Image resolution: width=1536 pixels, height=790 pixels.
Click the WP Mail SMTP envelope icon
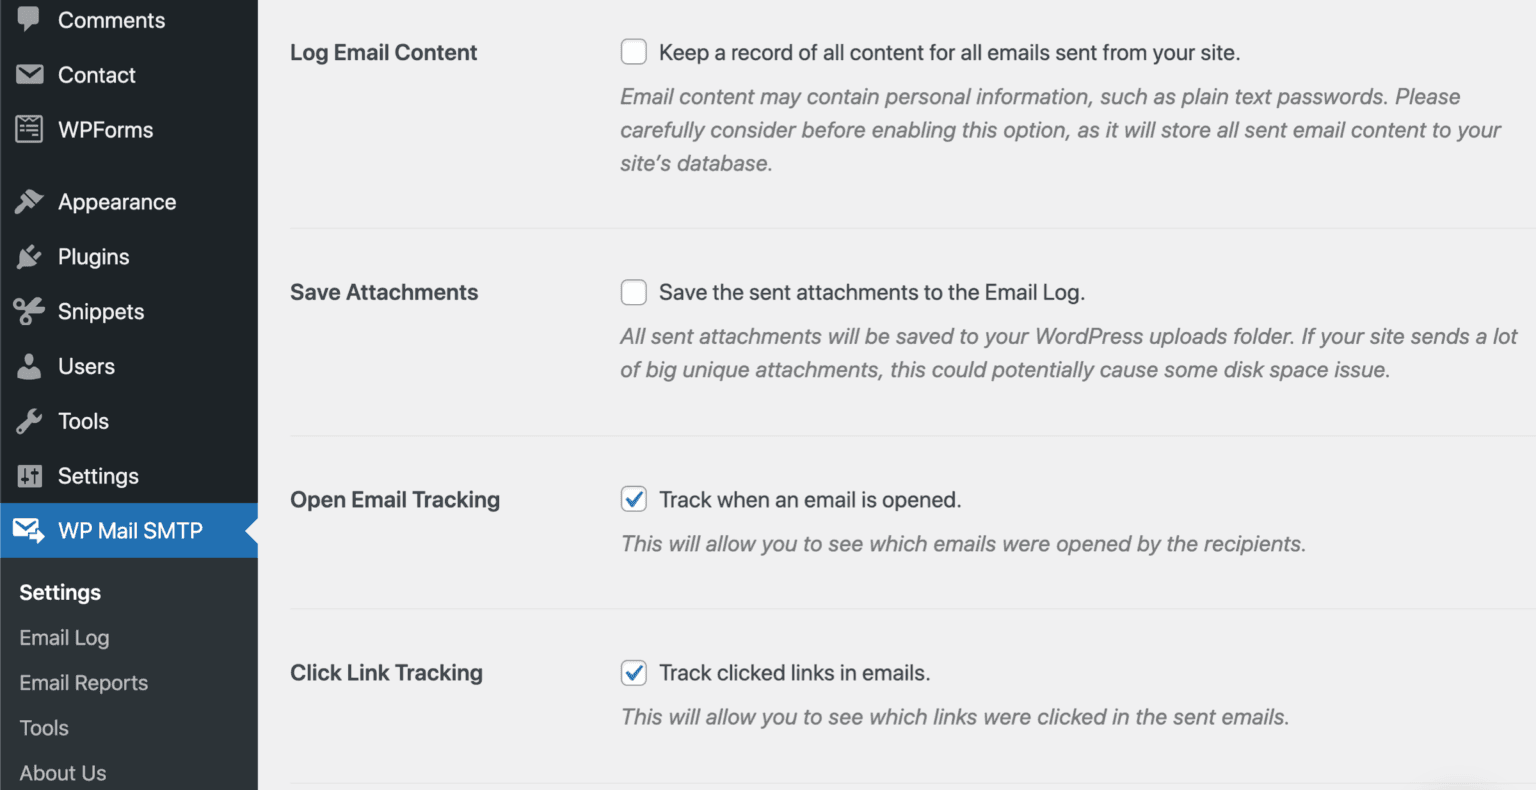(28, 531)
